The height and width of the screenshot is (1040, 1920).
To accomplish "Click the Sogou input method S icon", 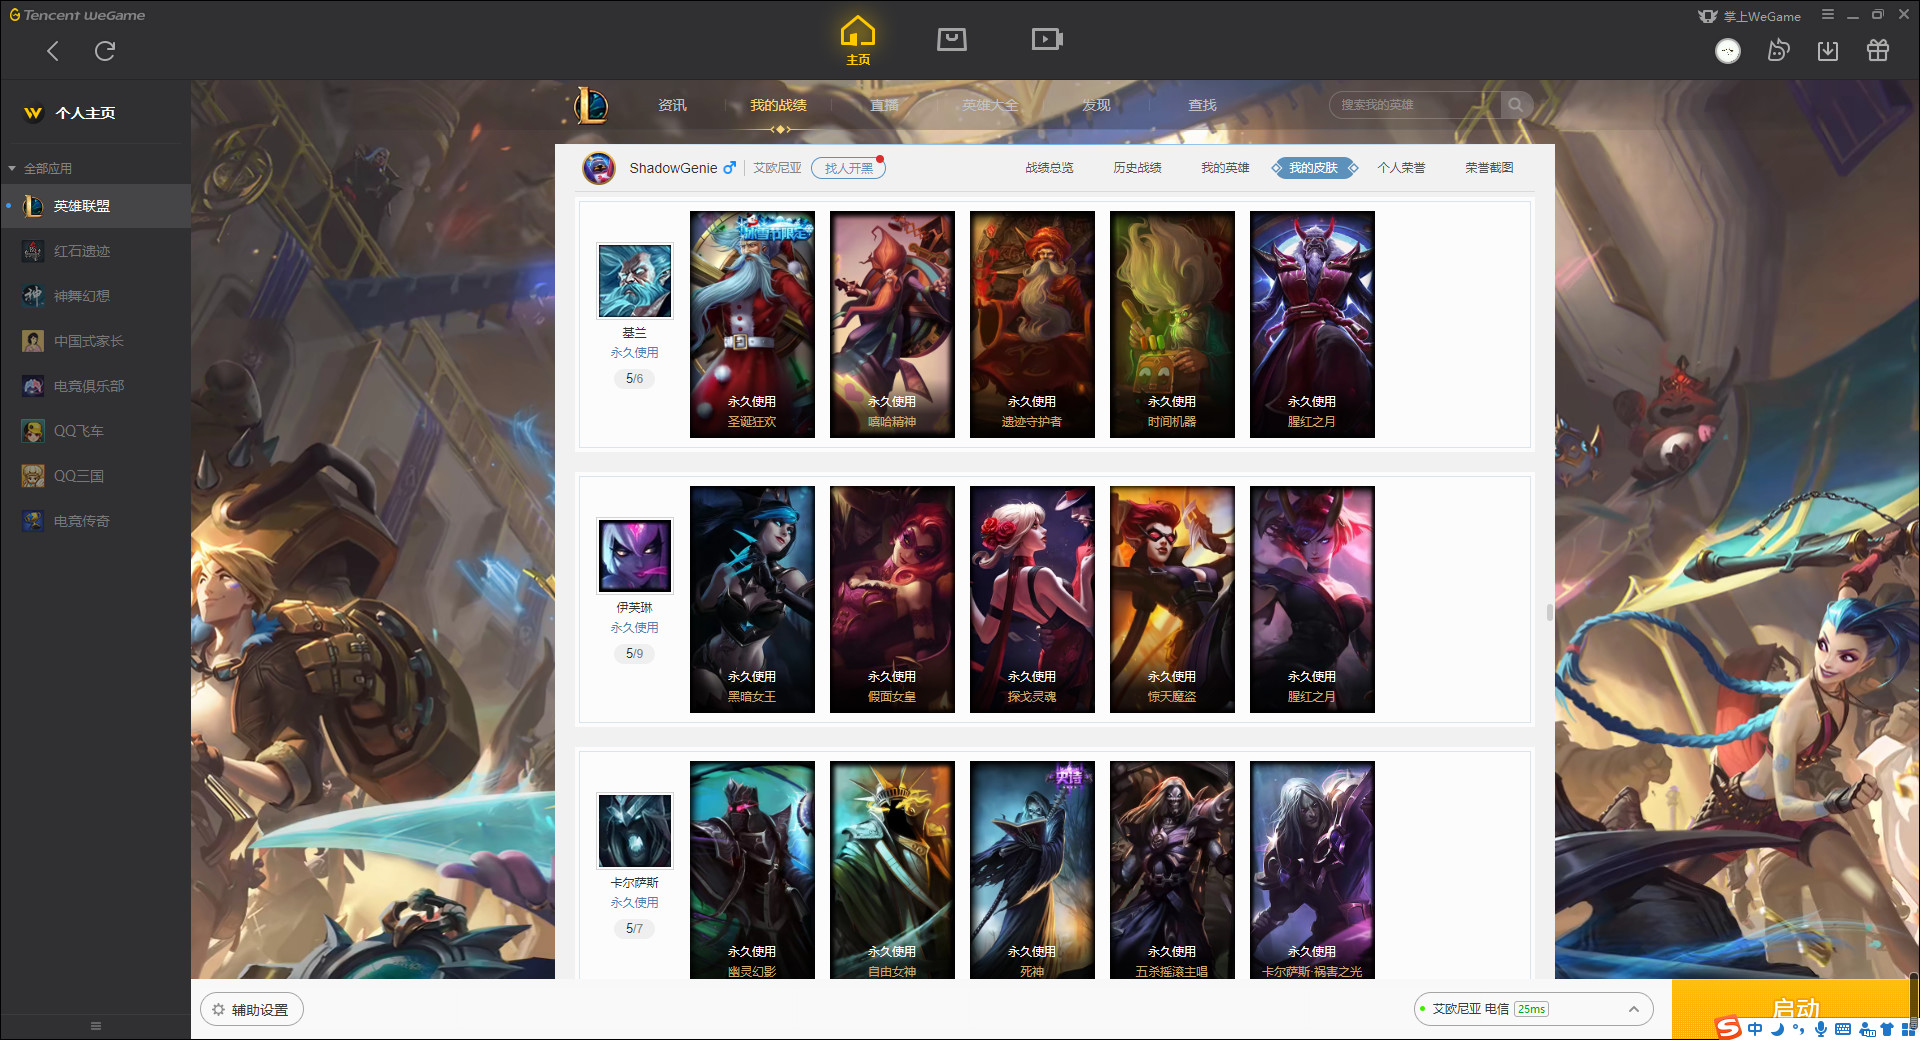I will (1728, 1028).
